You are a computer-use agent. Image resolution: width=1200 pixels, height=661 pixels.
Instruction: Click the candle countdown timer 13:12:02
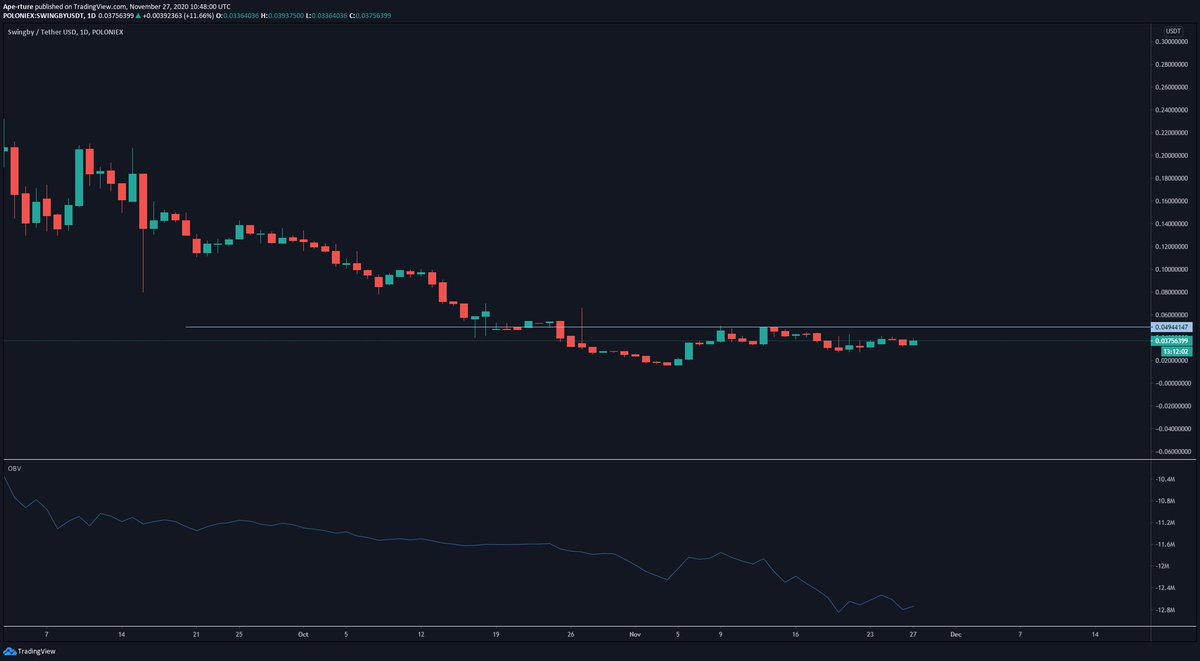(1176, 352)
